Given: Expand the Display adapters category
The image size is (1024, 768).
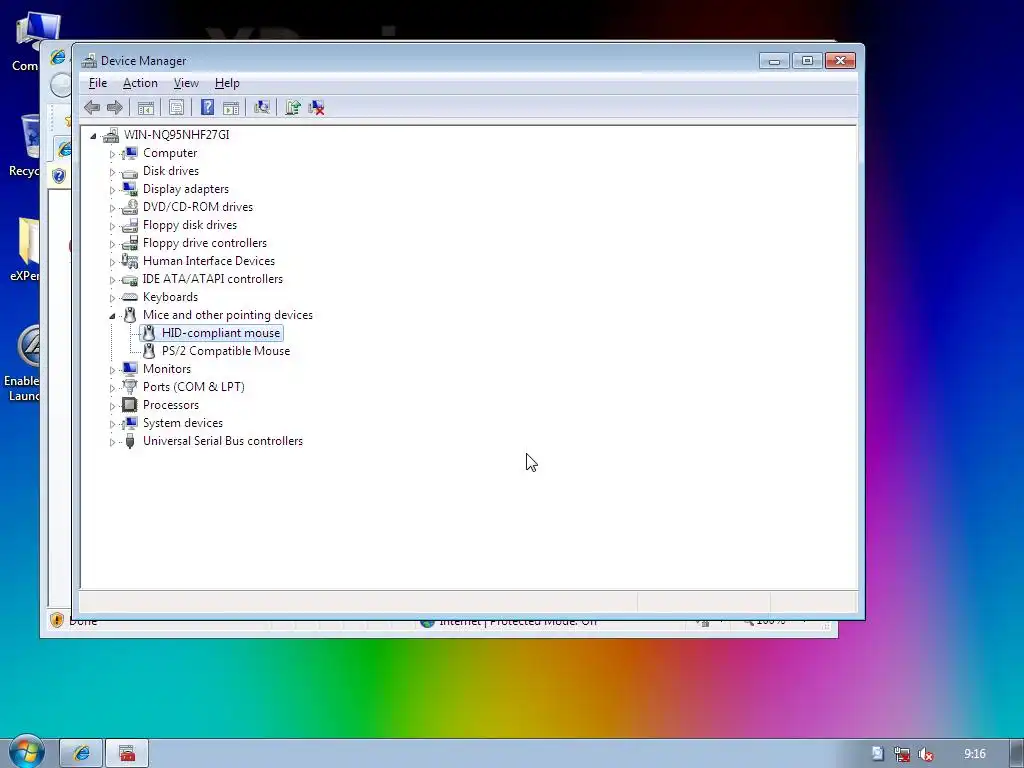Looking at the screenshot, I should [x=112, y=190].
